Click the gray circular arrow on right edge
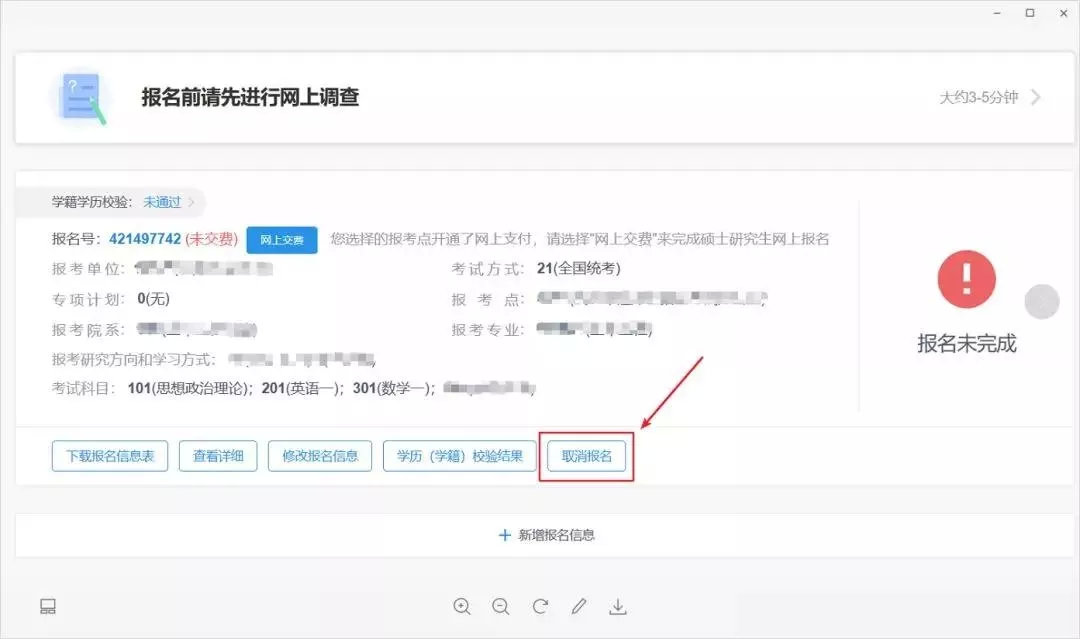Viewport: 1080px width, 639px height. coord(1041,301)
